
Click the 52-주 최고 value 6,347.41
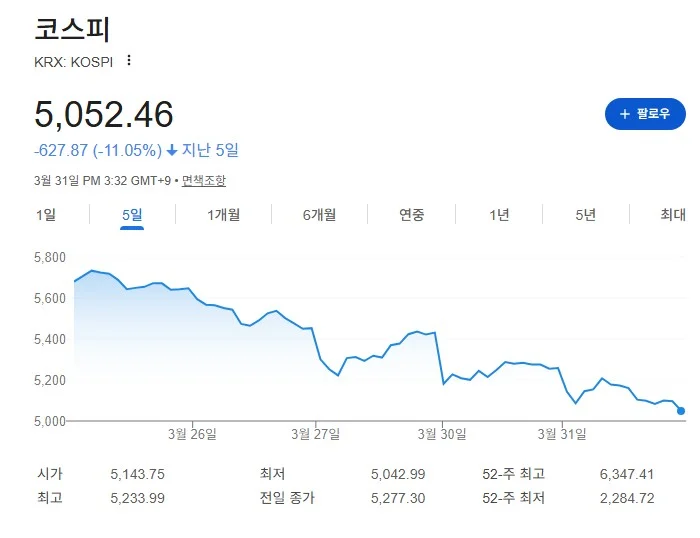pyautogui.click(x=627, y=474)
